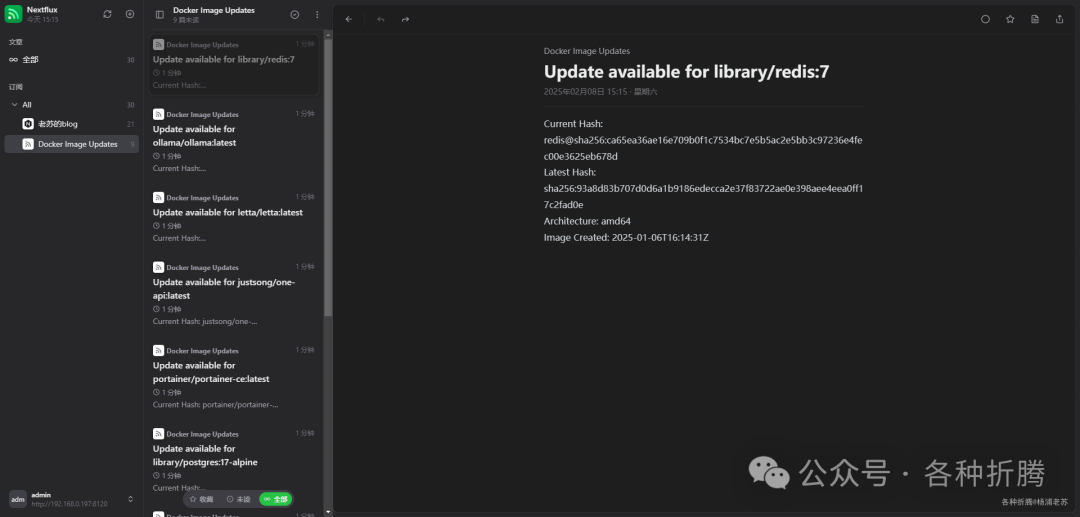
Task: Select the All subscription group
Action: coord(72,105)
